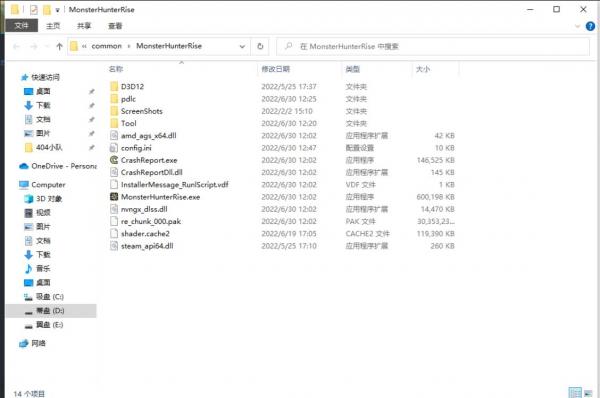The image size is (600, 398).
Task: Refresh the current folder
Action: (260, 46)
